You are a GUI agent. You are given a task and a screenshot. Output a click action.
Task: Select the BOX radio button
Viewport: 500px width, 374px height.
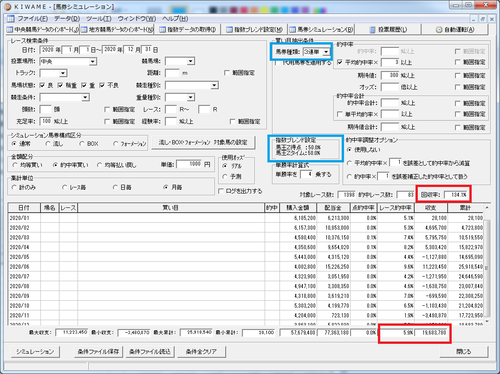pos(82,144)
